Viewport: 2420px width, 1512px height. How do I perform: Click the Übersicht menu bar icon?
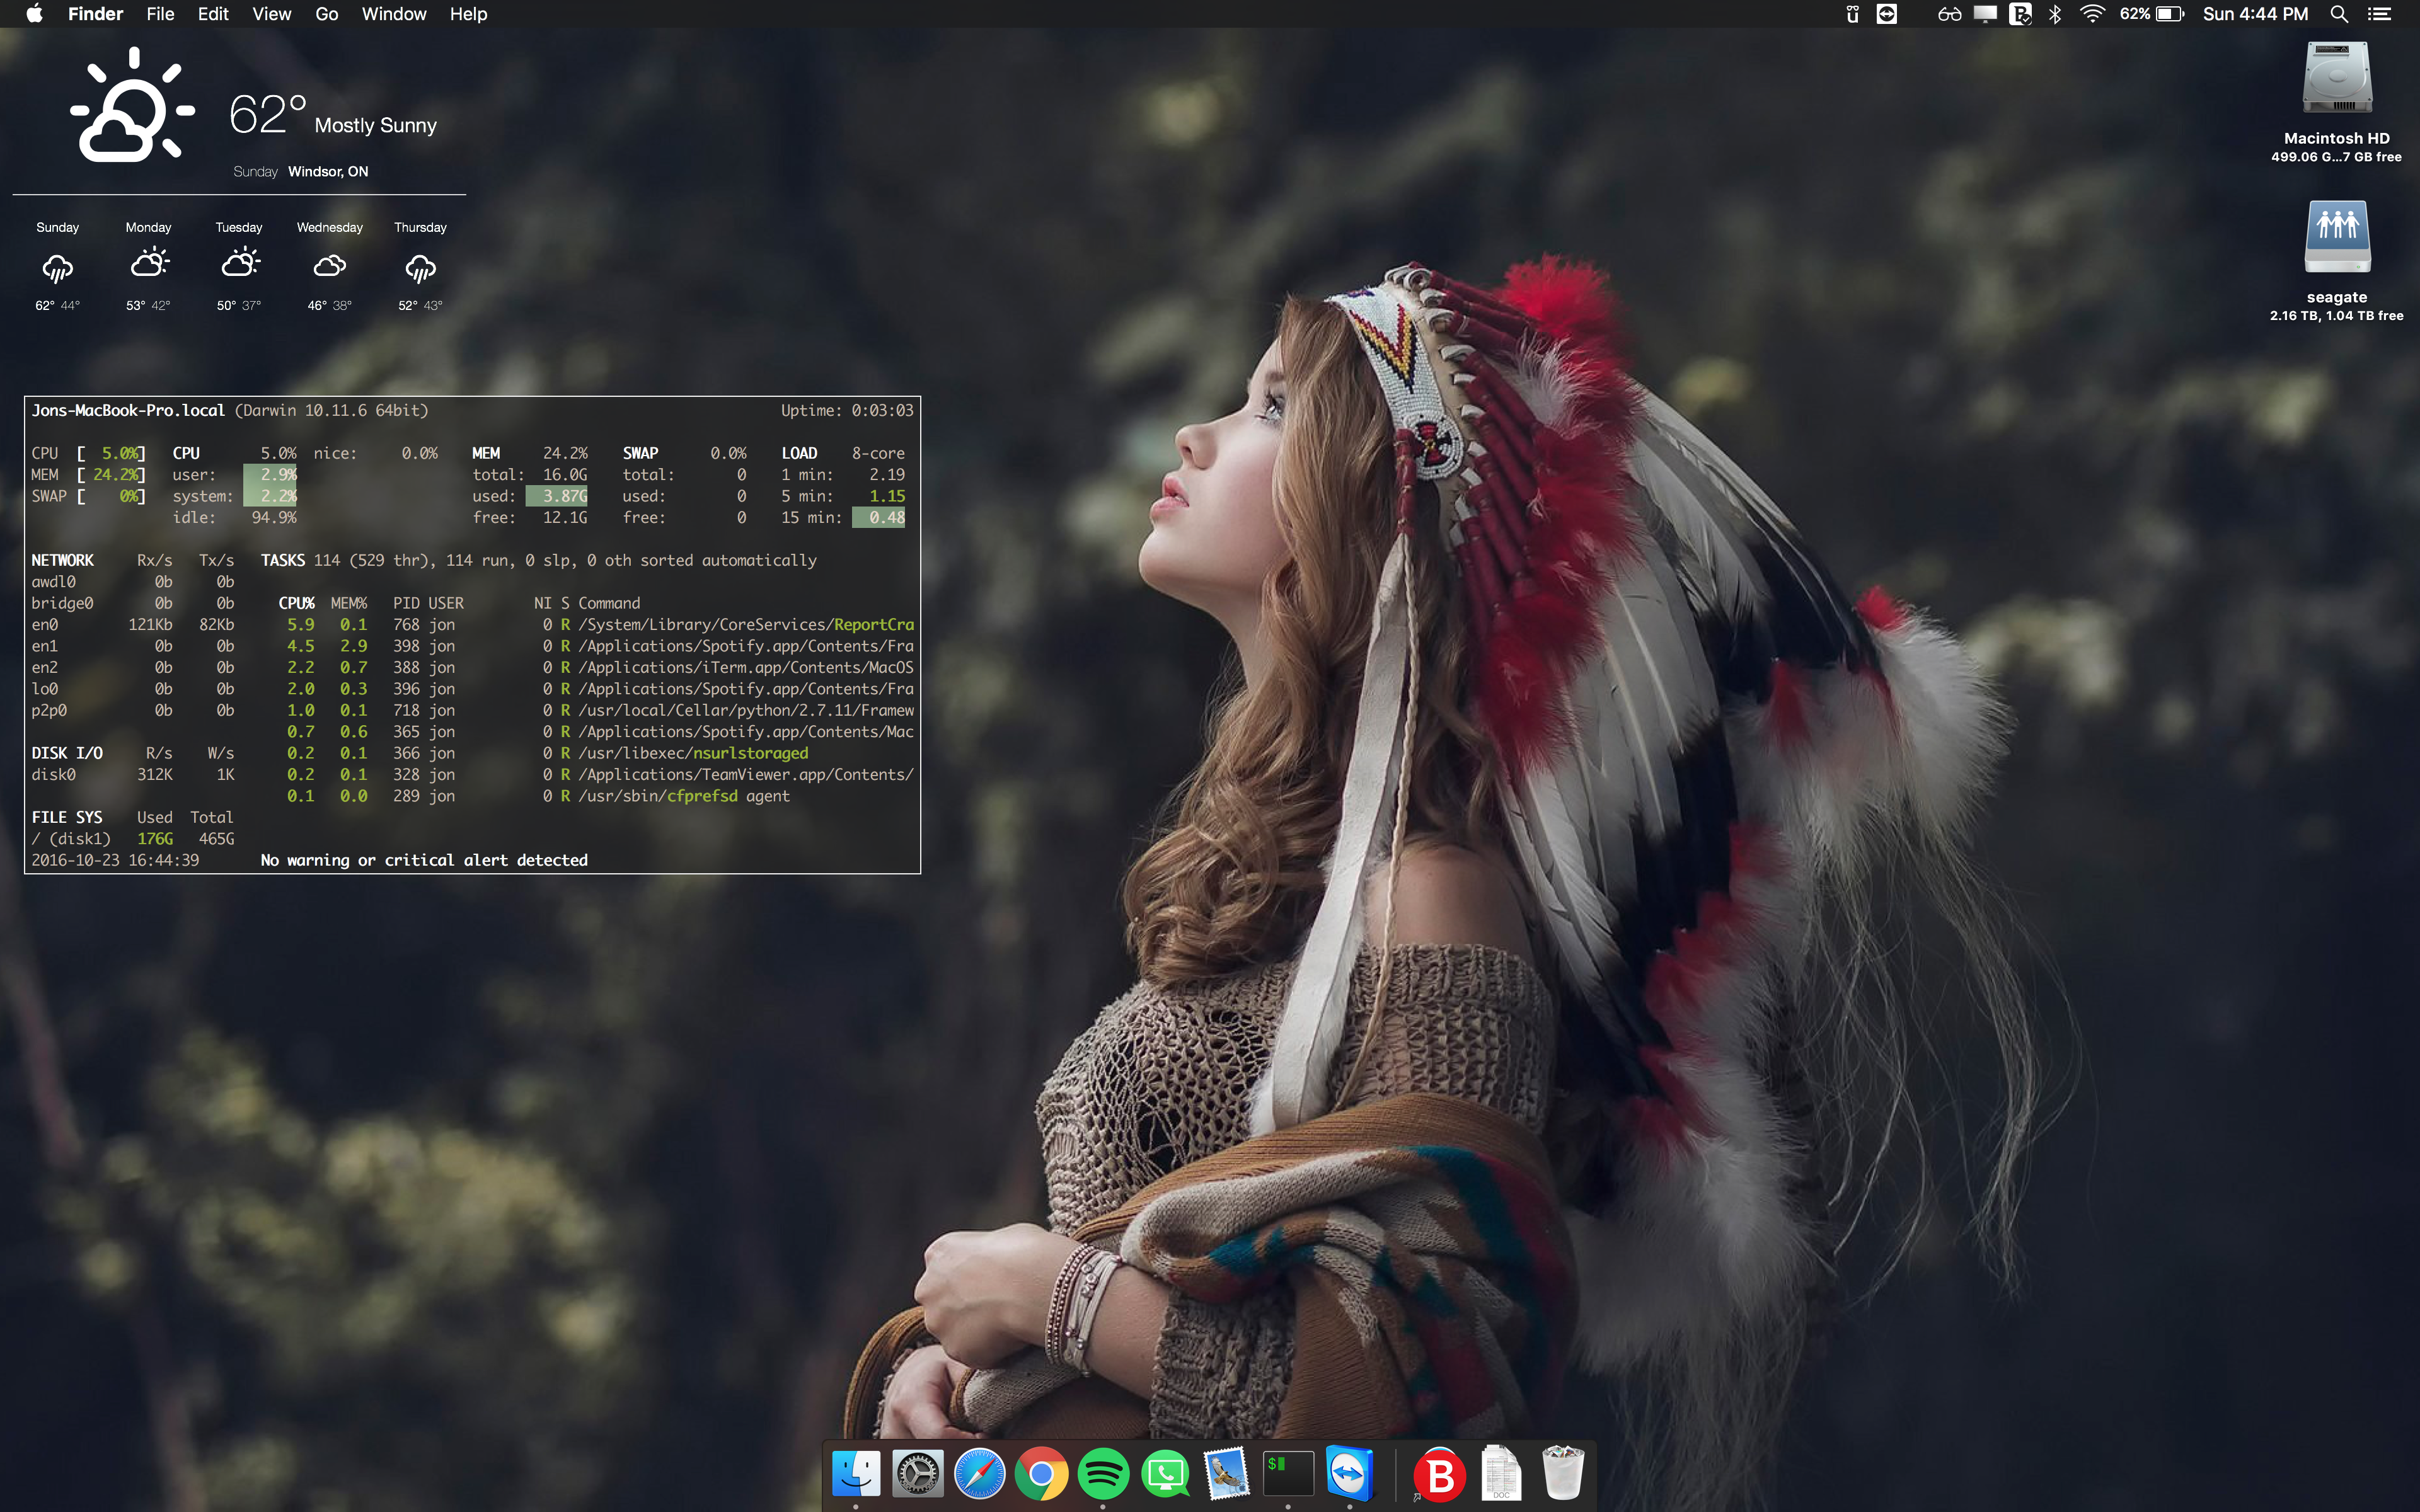coord(1852,14)
